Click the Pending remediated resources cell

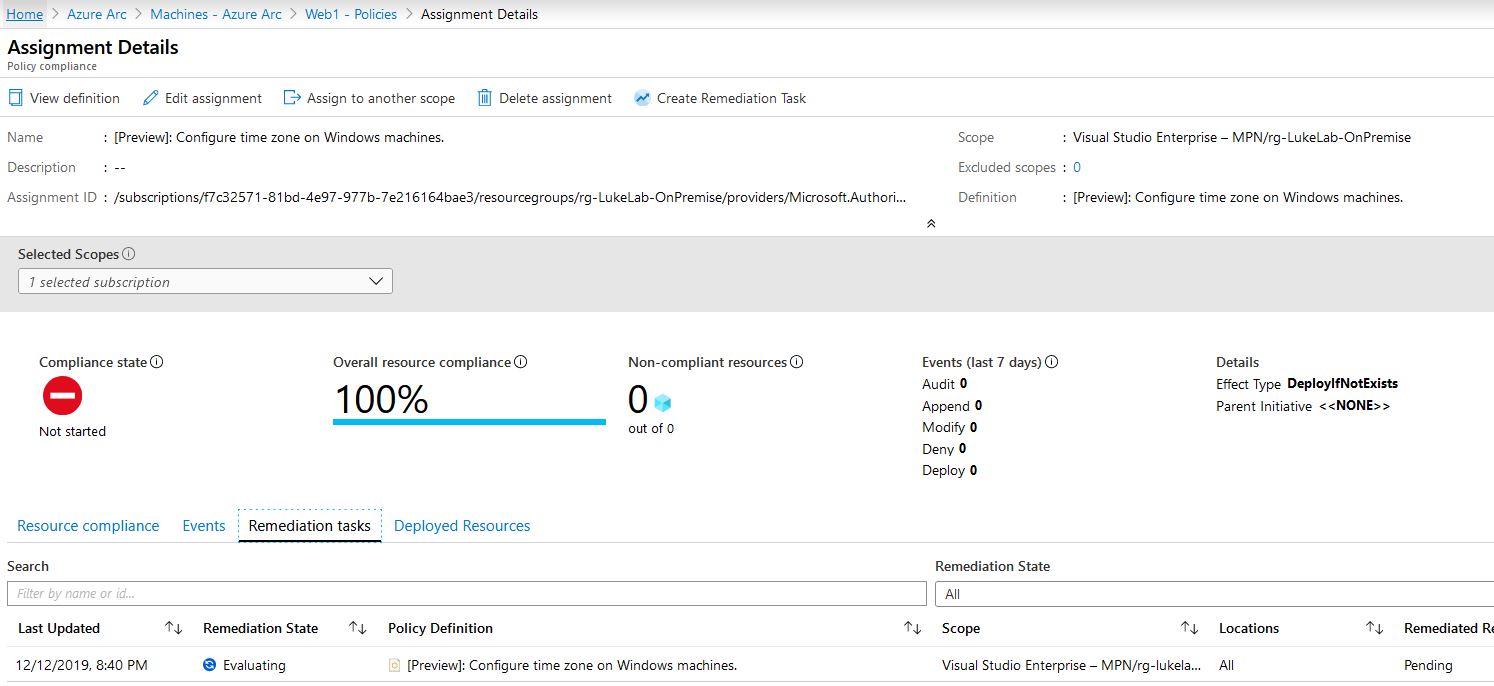1428,665
